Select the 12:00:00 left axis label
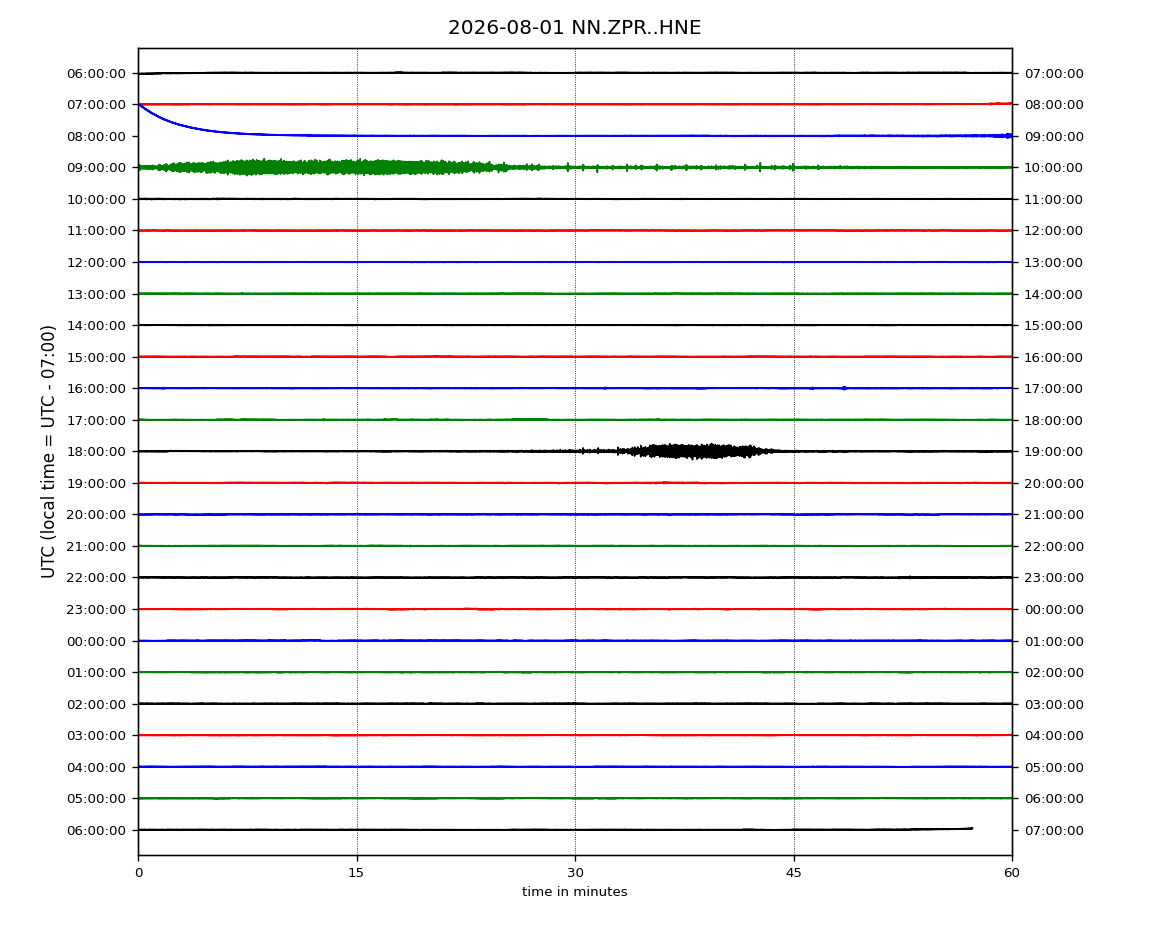The height and width of the screenshot is (950, 1150). coord(96,263)
